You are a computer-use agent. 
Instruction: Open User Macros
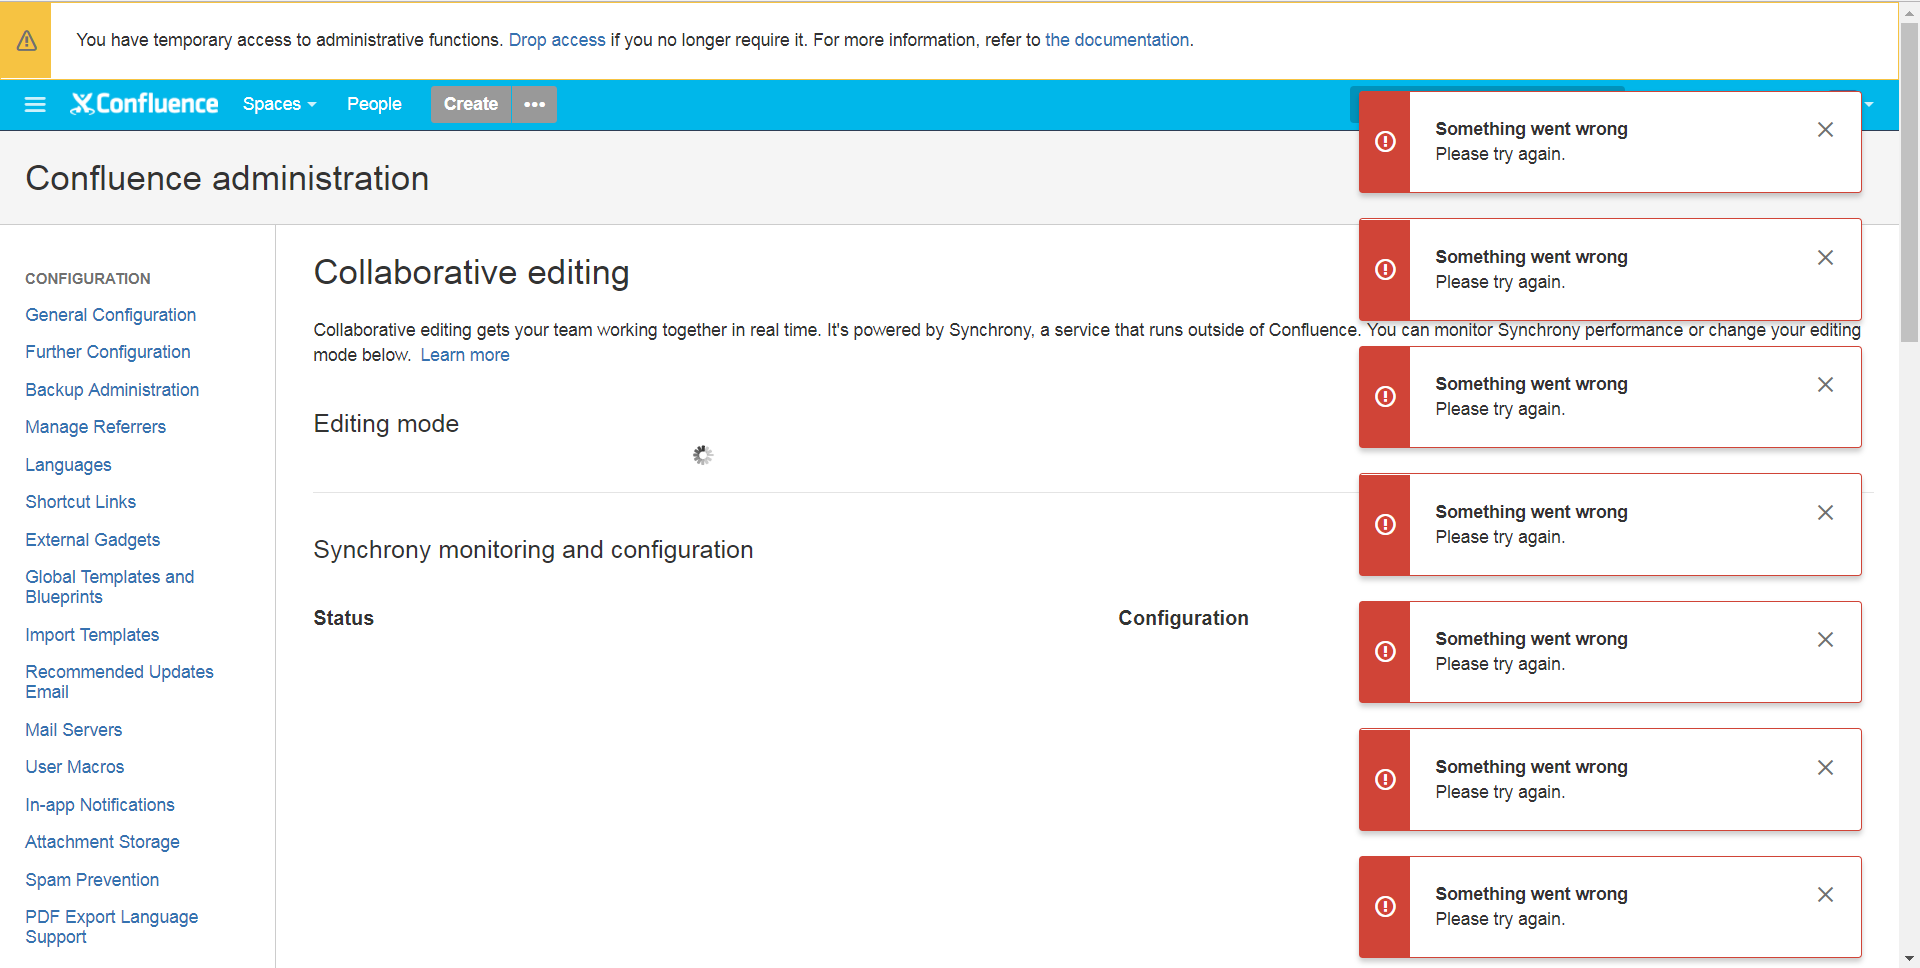click(75, 767)
